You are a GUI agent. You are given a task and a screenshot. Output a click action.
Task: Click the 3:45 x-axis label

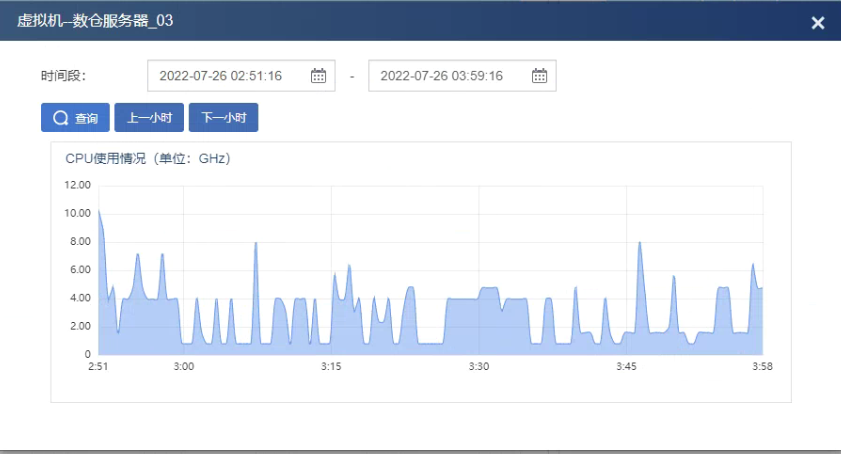(627, 367)
